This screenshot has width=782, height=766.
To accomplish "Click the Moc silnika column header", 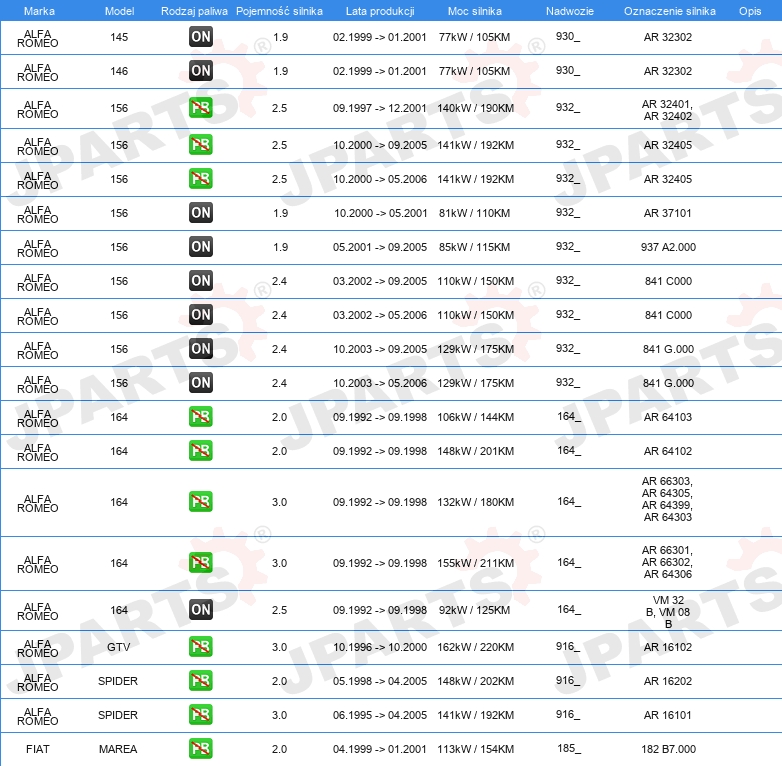I will coord(475,11).
